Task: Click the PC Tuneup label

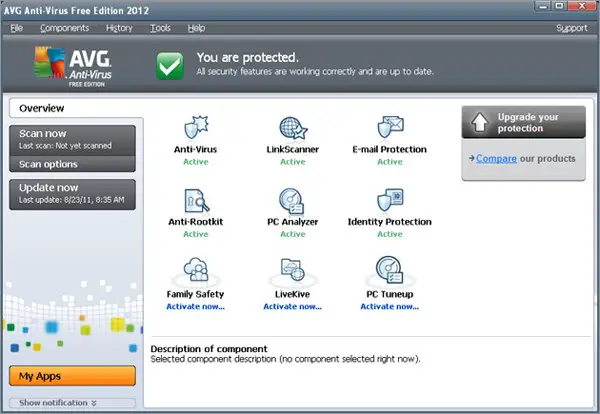Action: pyautogui.click(x=390, y=294)
